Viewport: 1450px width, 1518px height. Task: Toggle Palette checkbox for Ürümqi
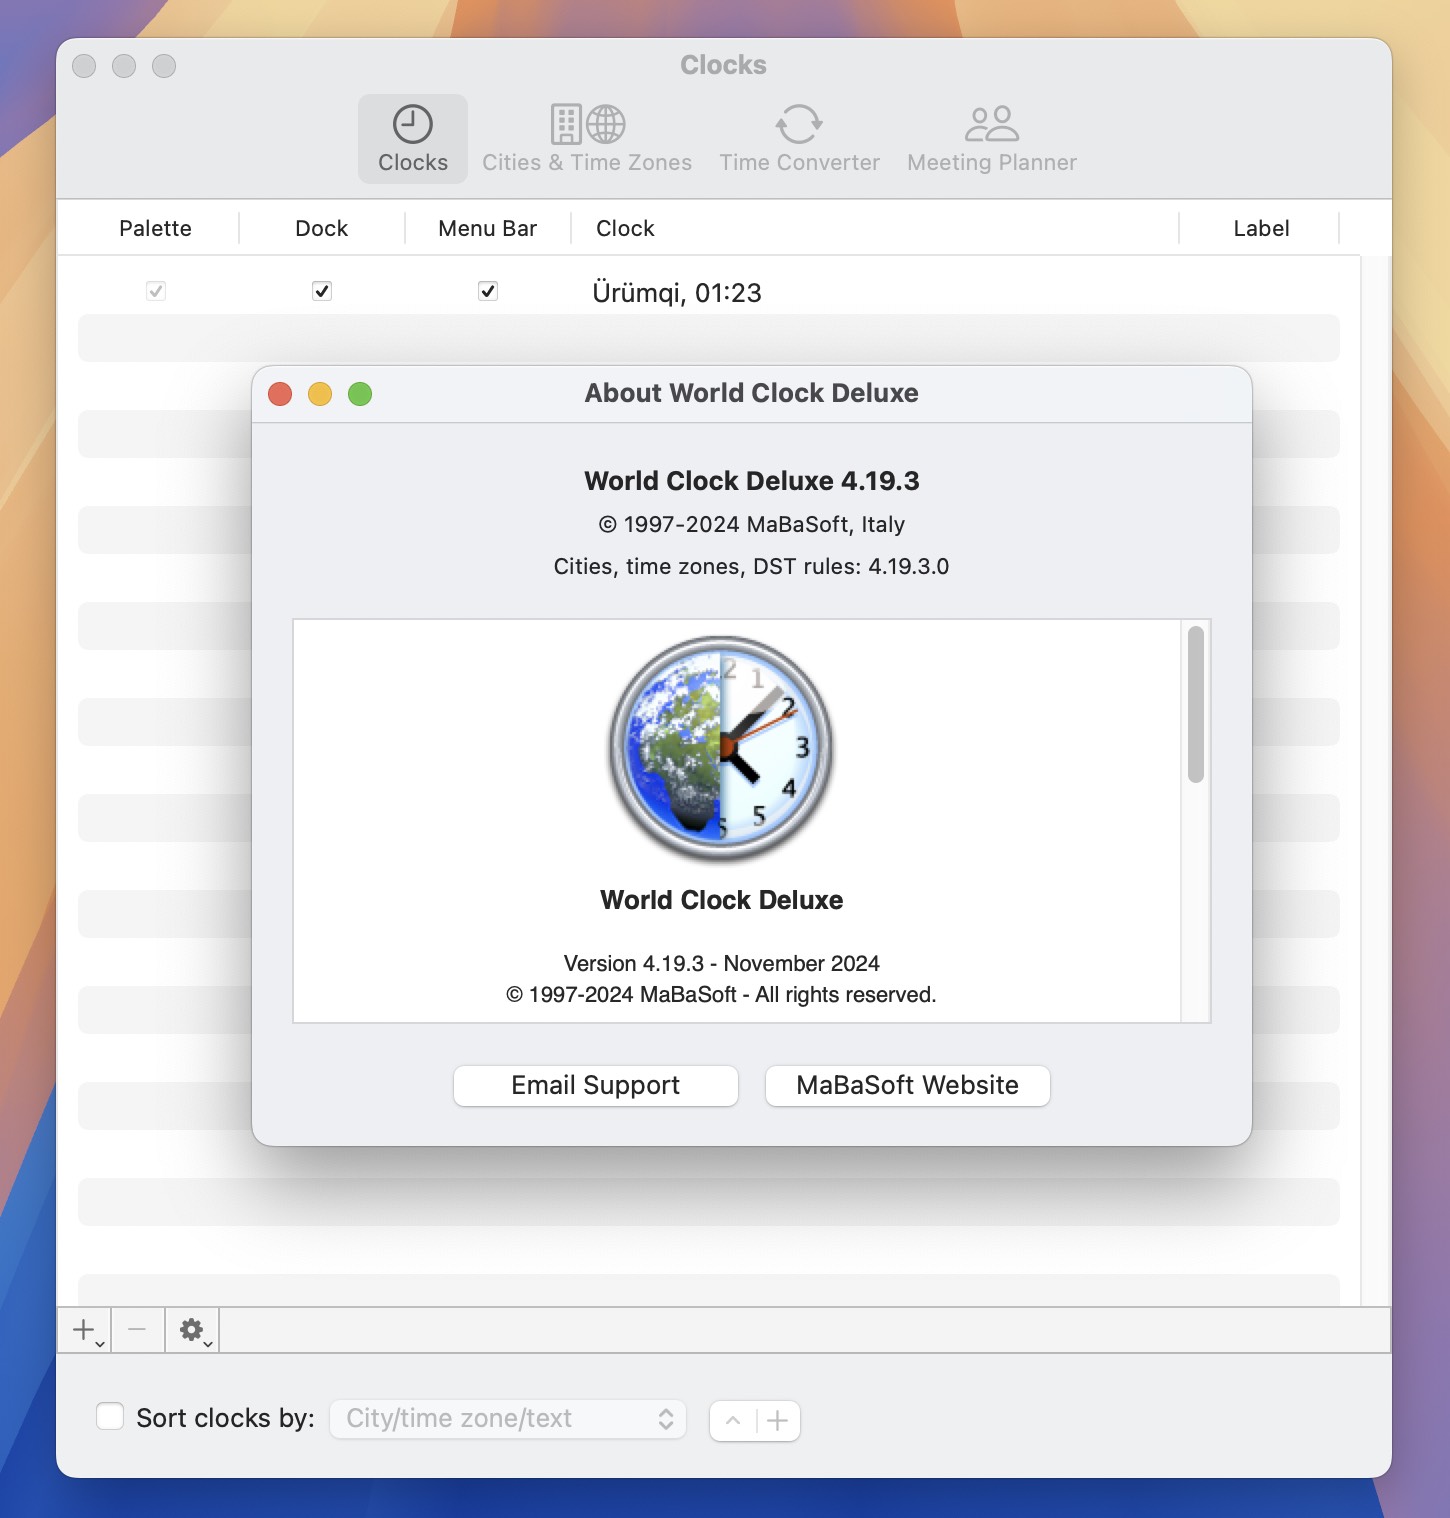pyautogui.click(x=155, y=291)
